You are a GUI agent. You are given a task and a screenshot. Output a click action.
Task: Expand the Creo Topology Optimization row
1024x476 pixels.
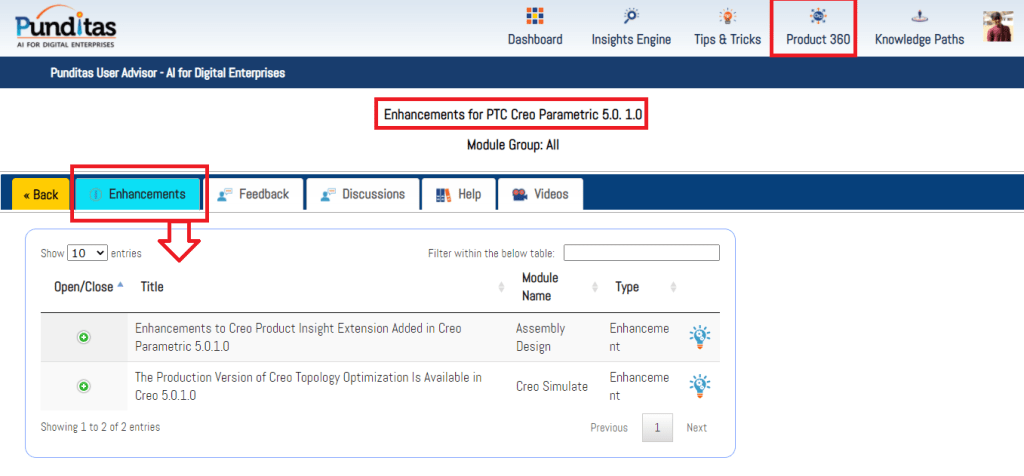click(84, 386)
